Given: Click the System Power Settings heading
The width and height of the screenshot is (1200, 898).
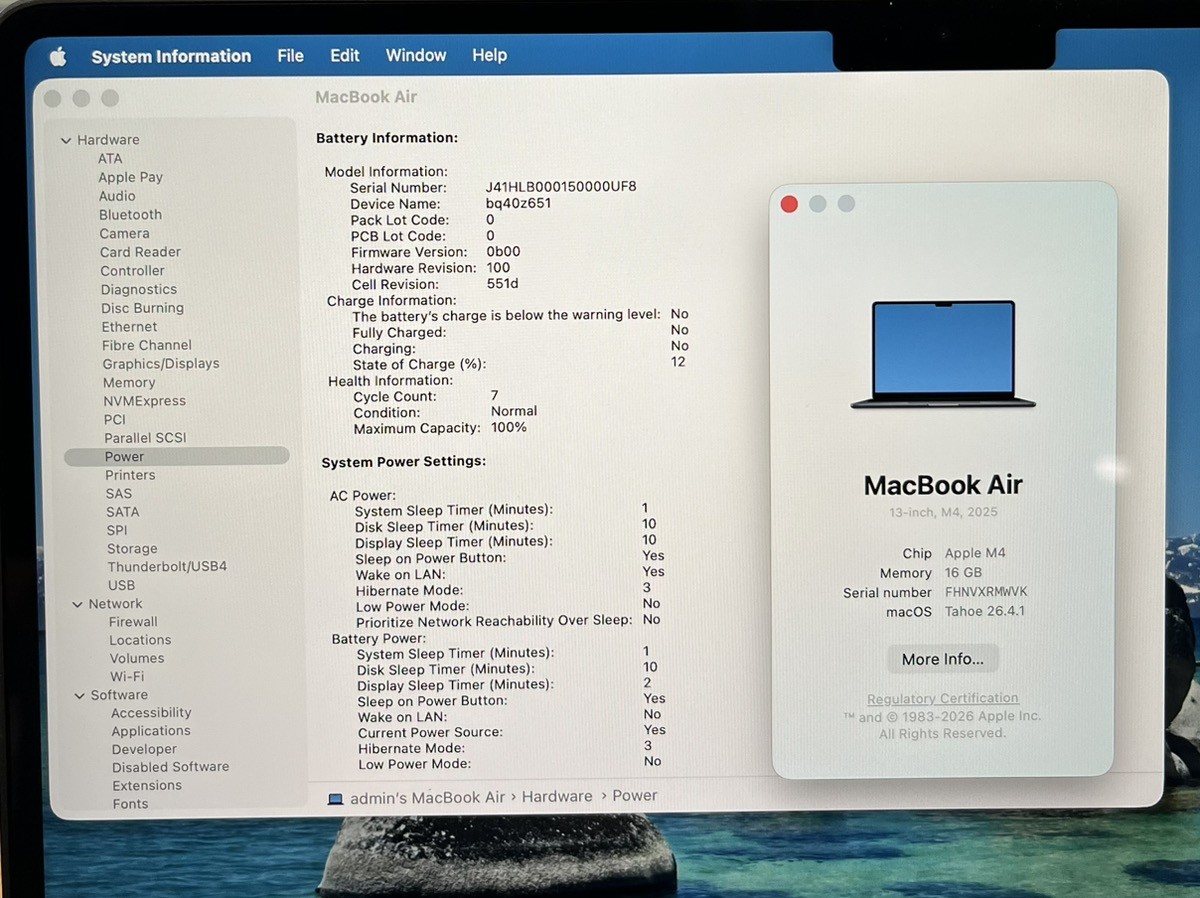Looking at the screenshot, I should coord(403,462).
